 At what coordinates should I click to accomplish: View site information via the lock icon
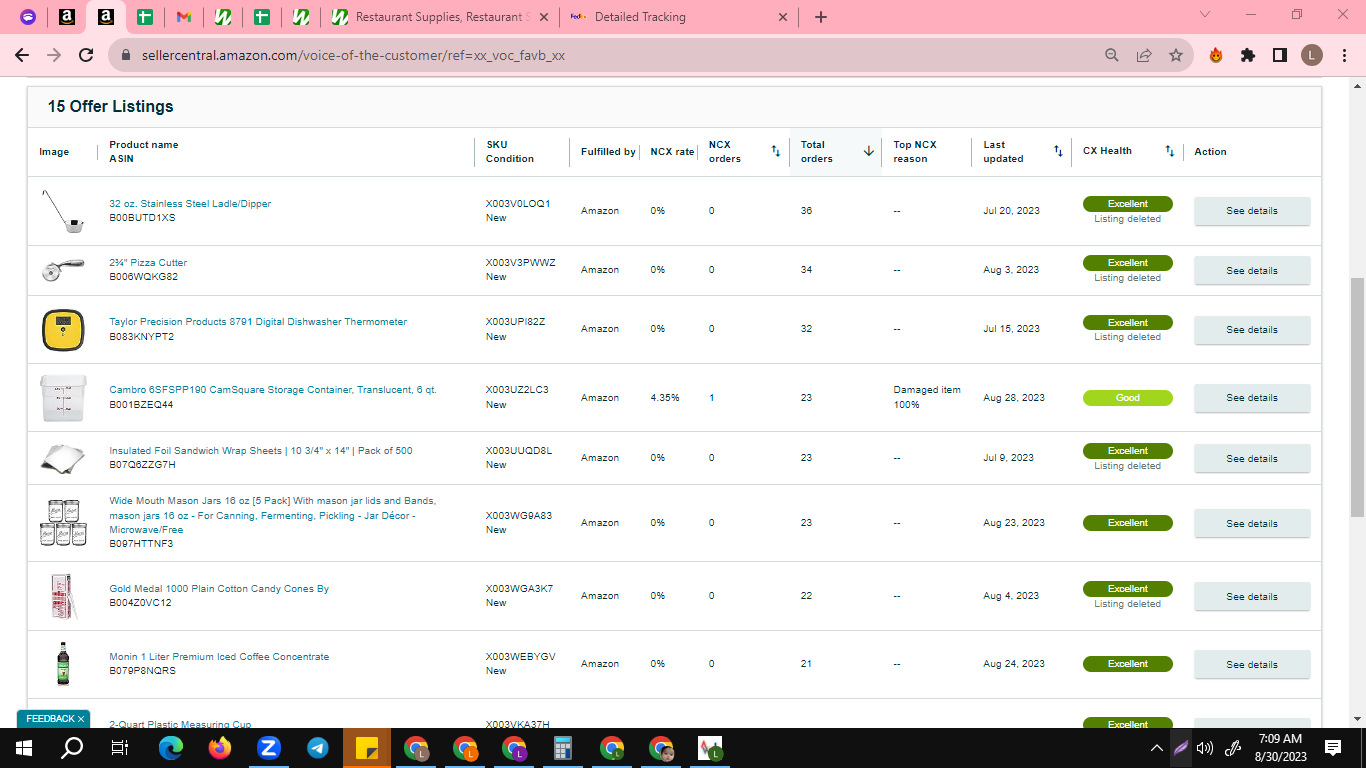126,56
